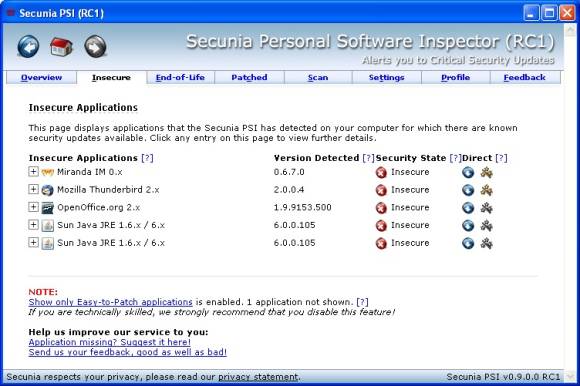Expand the Miranda IM 0.x entry
580x386 pixels.
click(33, 172)
